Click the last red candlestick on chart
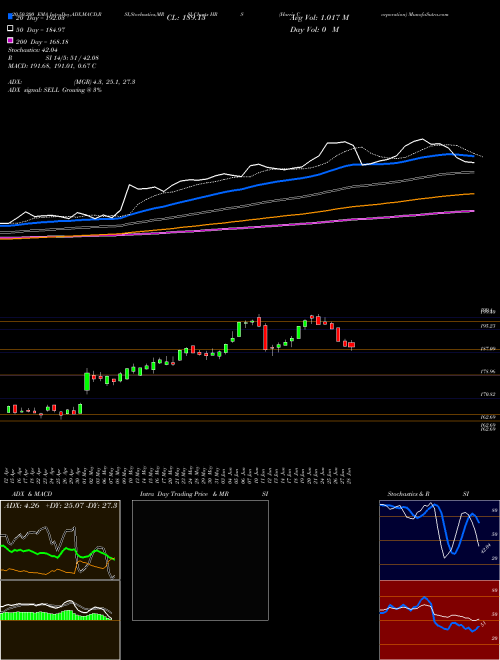Screen dimensions: 500x660 point(351,345)
